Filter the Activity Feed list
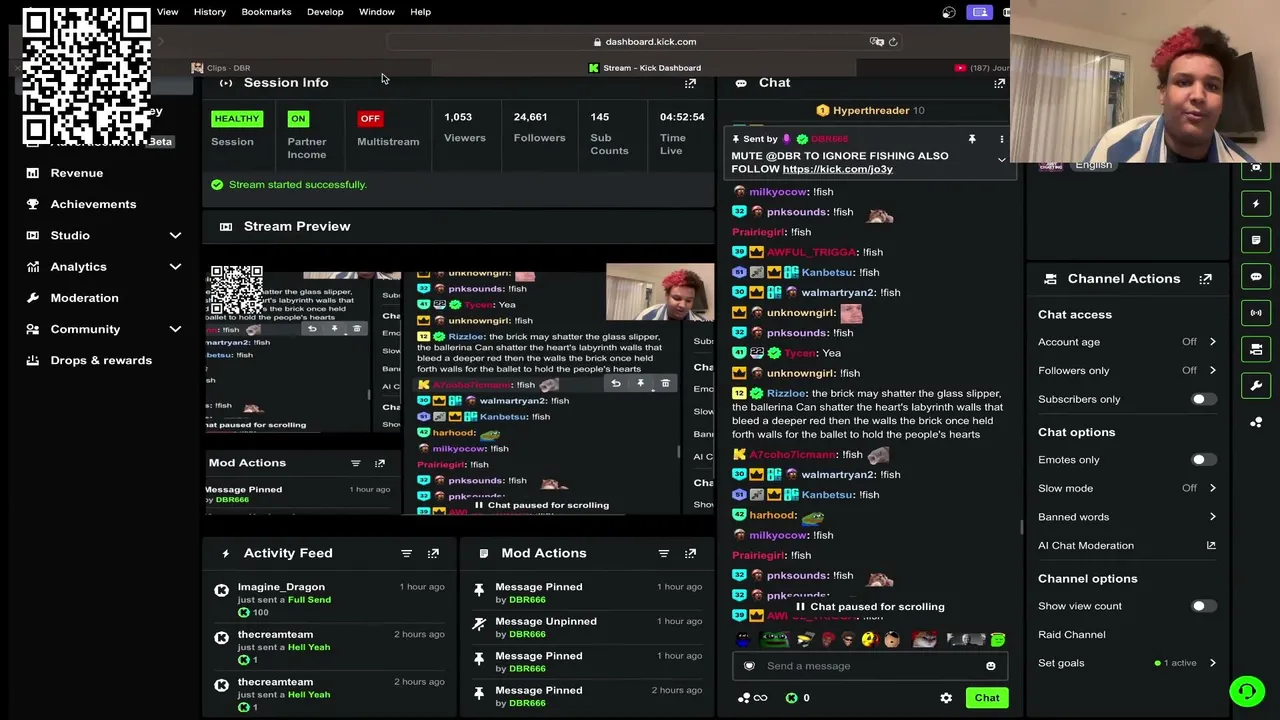Viewport: 1280px width, 720px height. [406, 553]
